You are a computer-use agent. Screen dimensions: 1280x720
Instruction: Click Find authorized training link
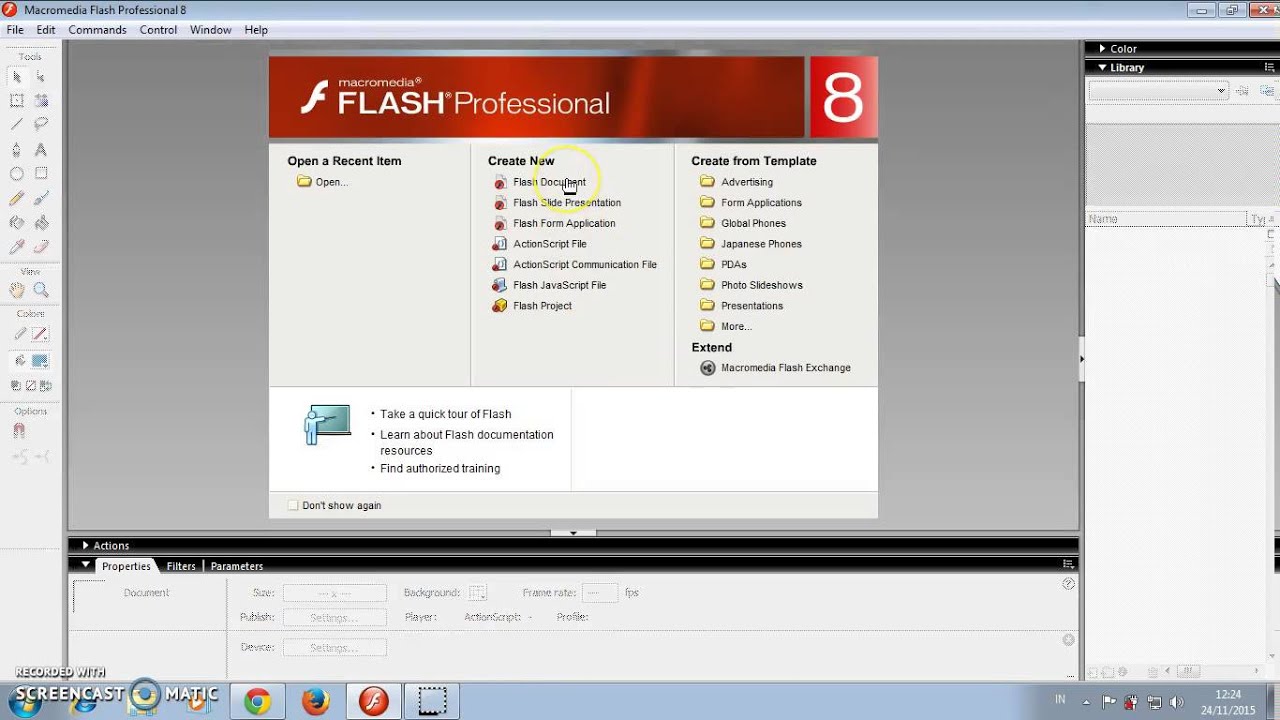[x=440, y=468]
